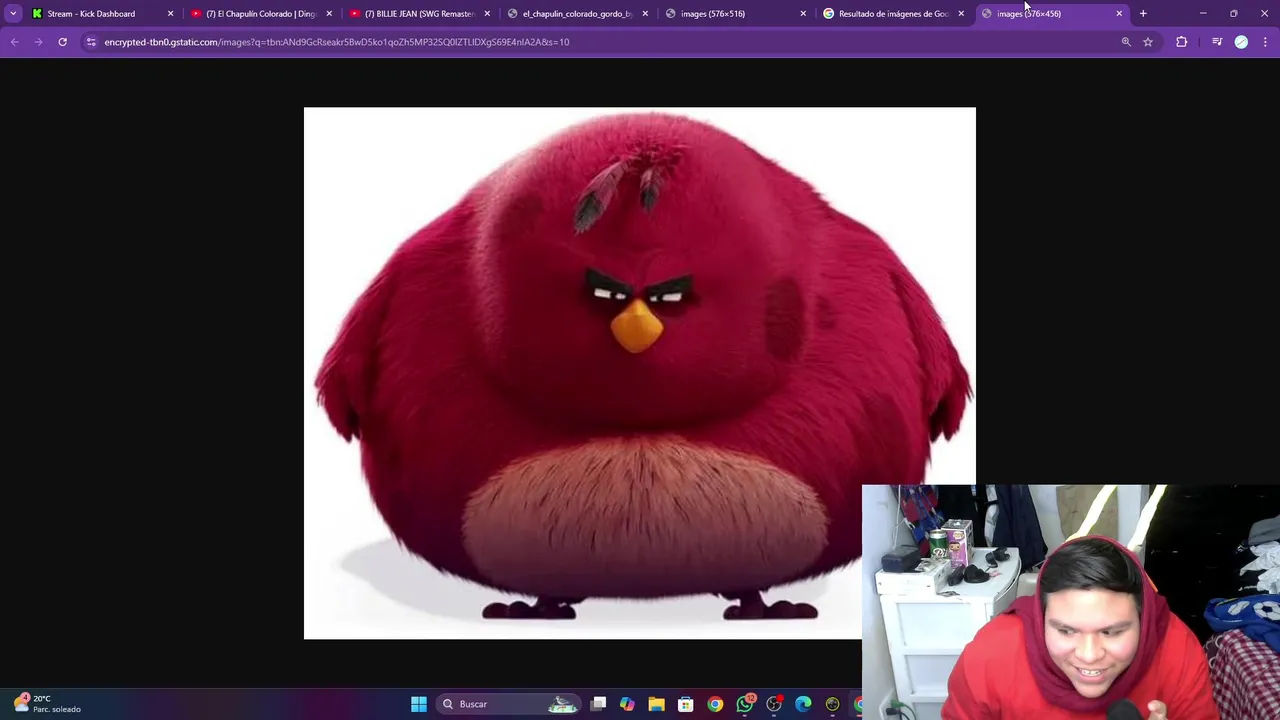Open the Chrome profile avatar
Screen dimensions: 1280x720
click(1241, 42)
